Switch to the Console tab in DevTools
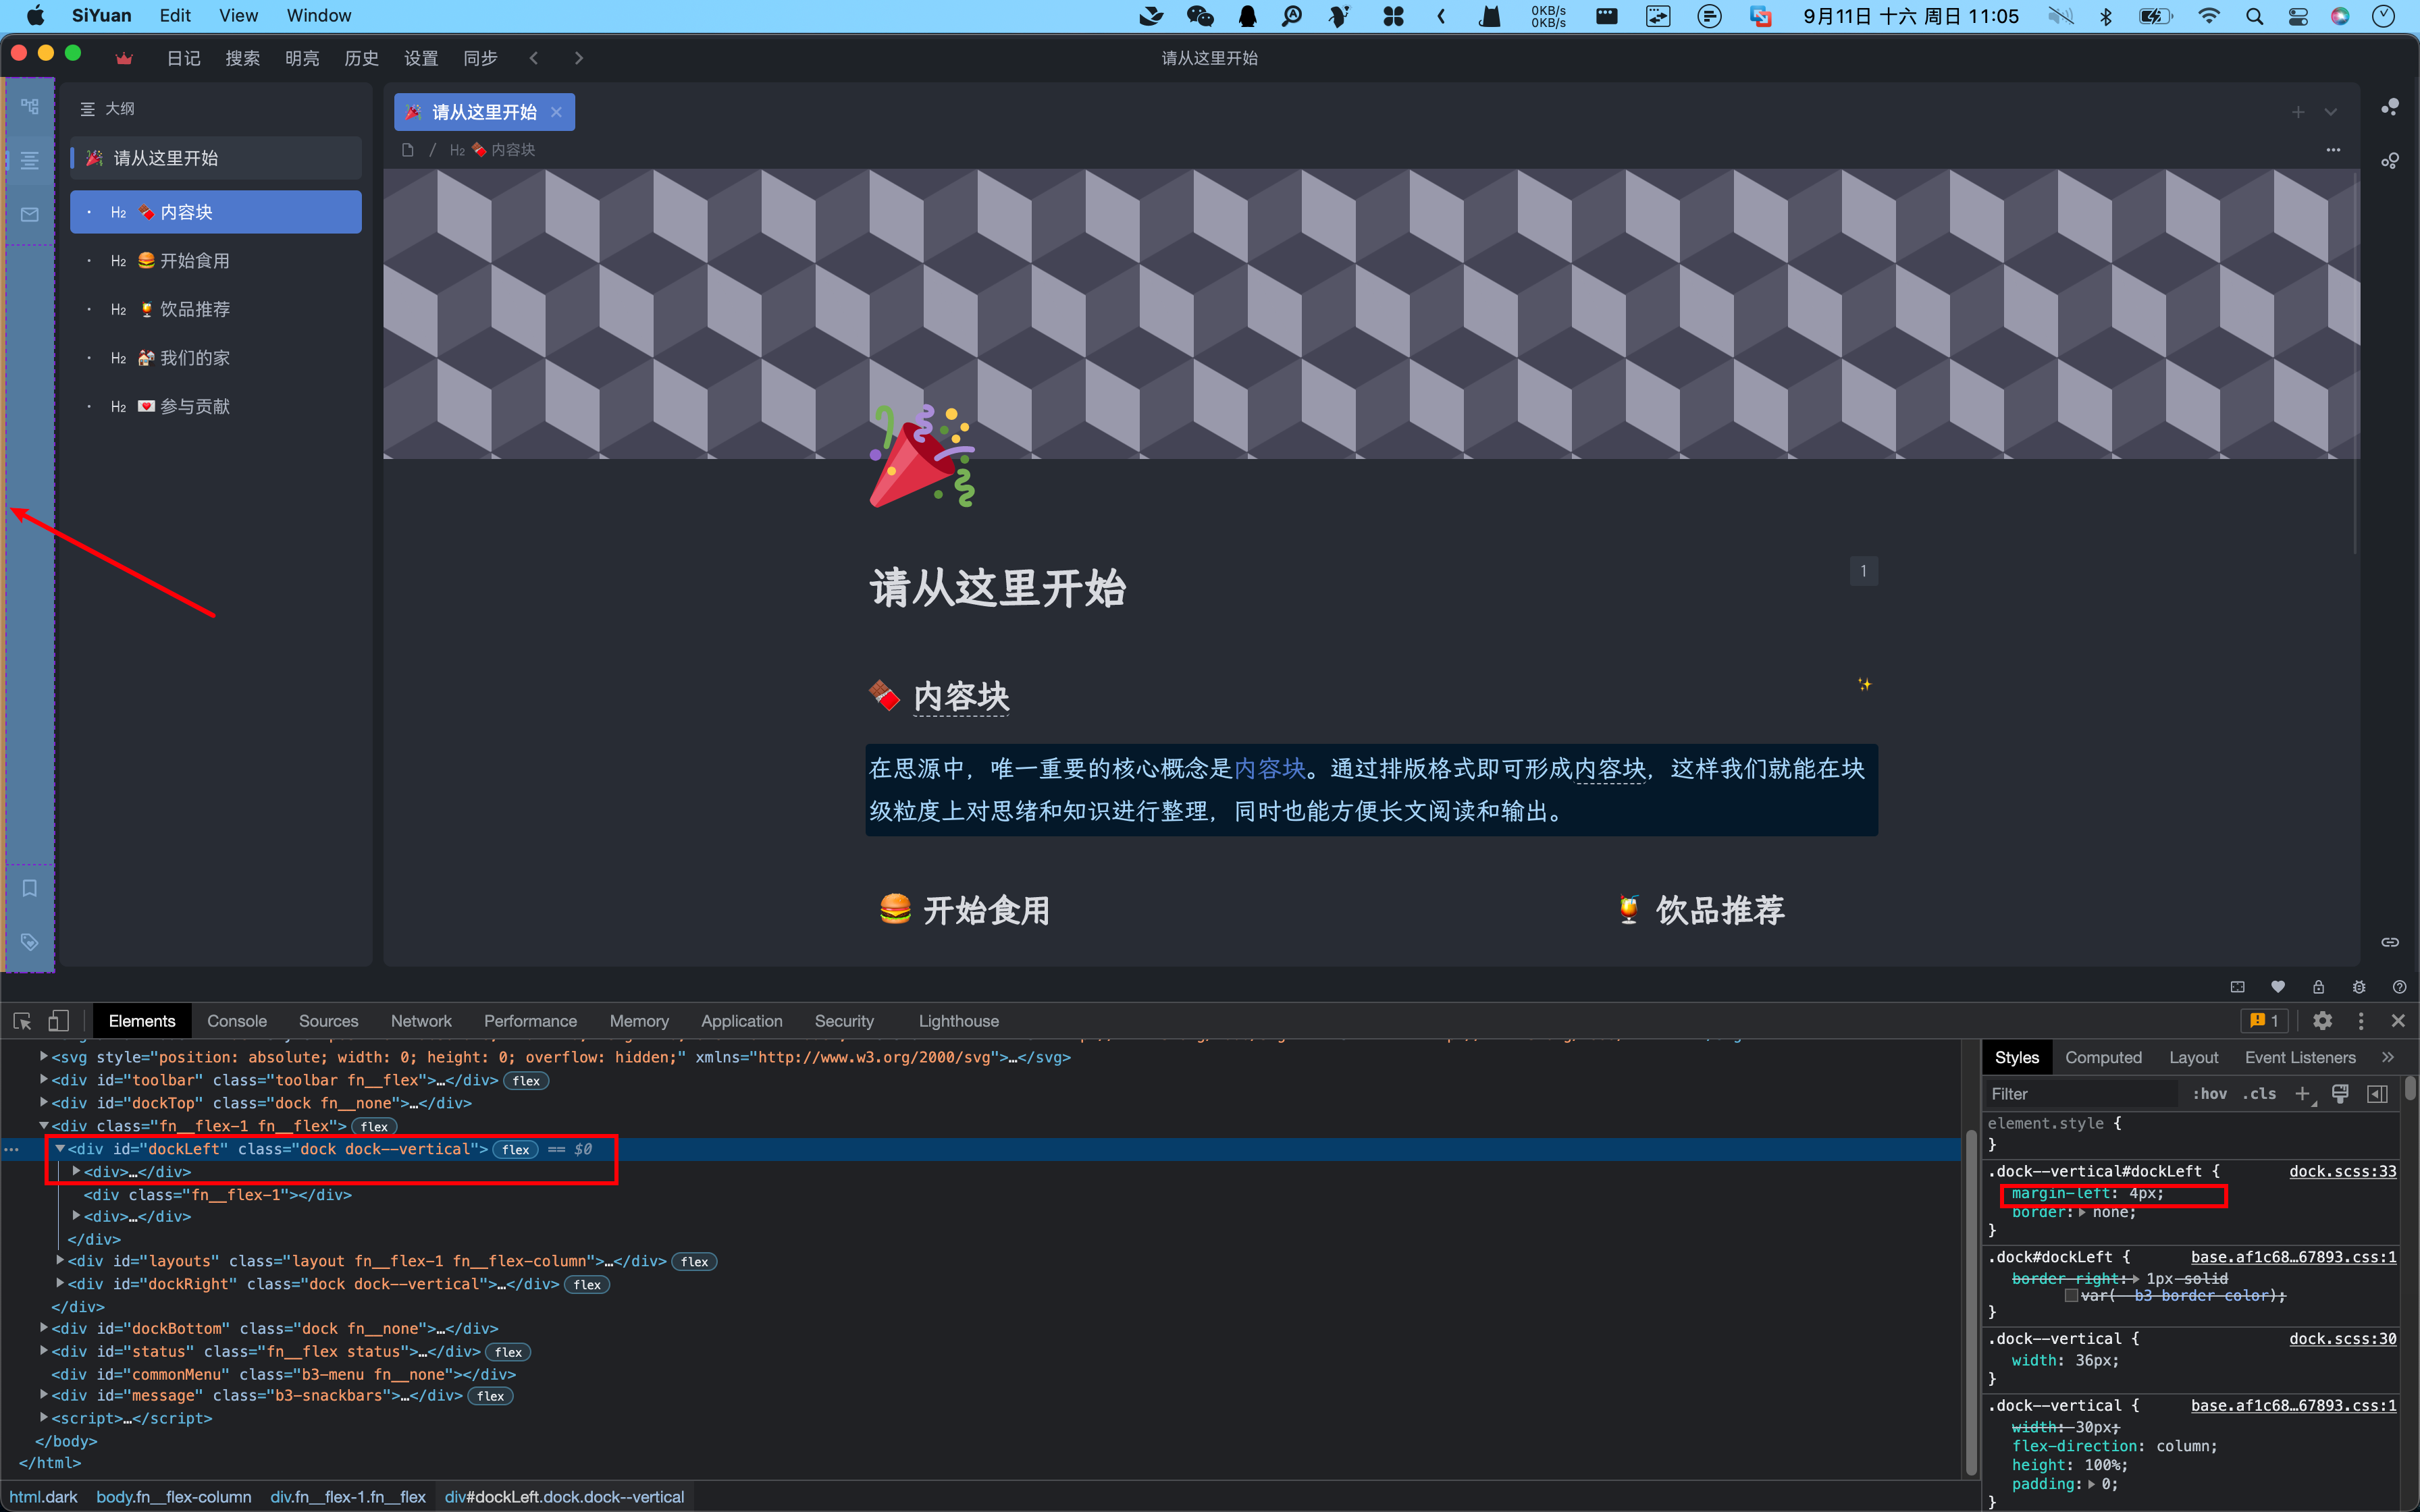 tap(236, 1020)
